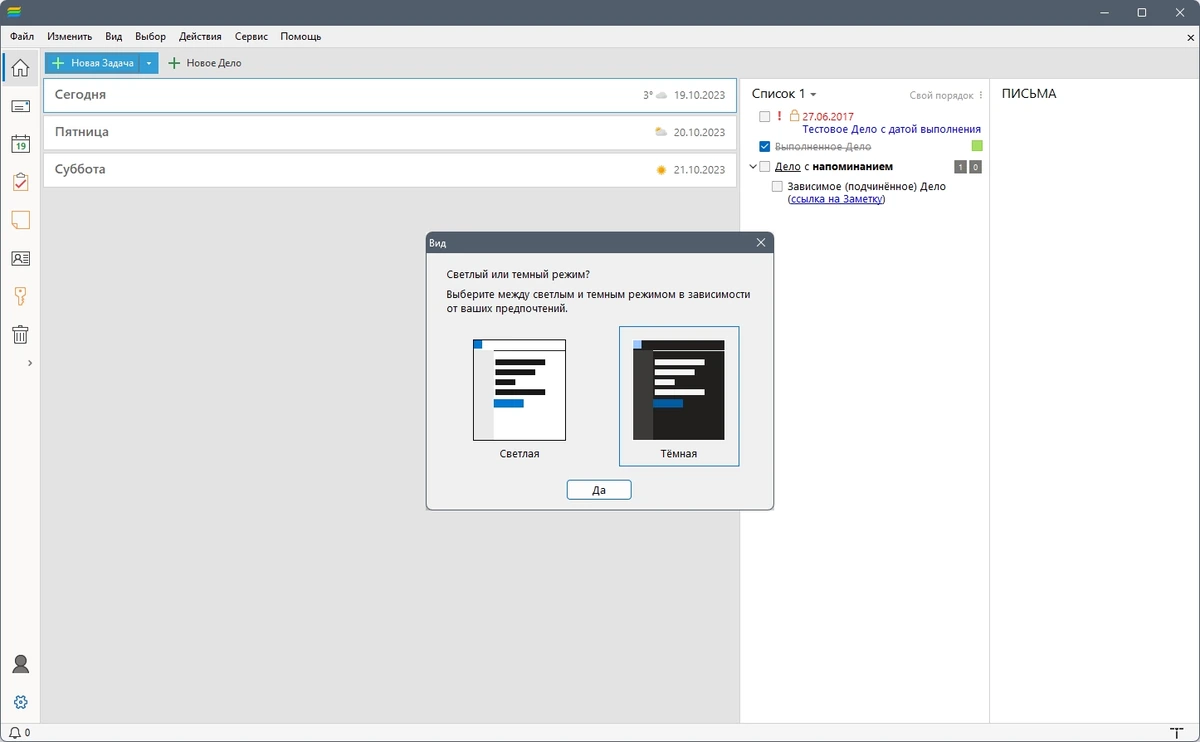
Task: Tick the Зависимое (подчинённое) Дело checkbox
Action: [778, 186]
